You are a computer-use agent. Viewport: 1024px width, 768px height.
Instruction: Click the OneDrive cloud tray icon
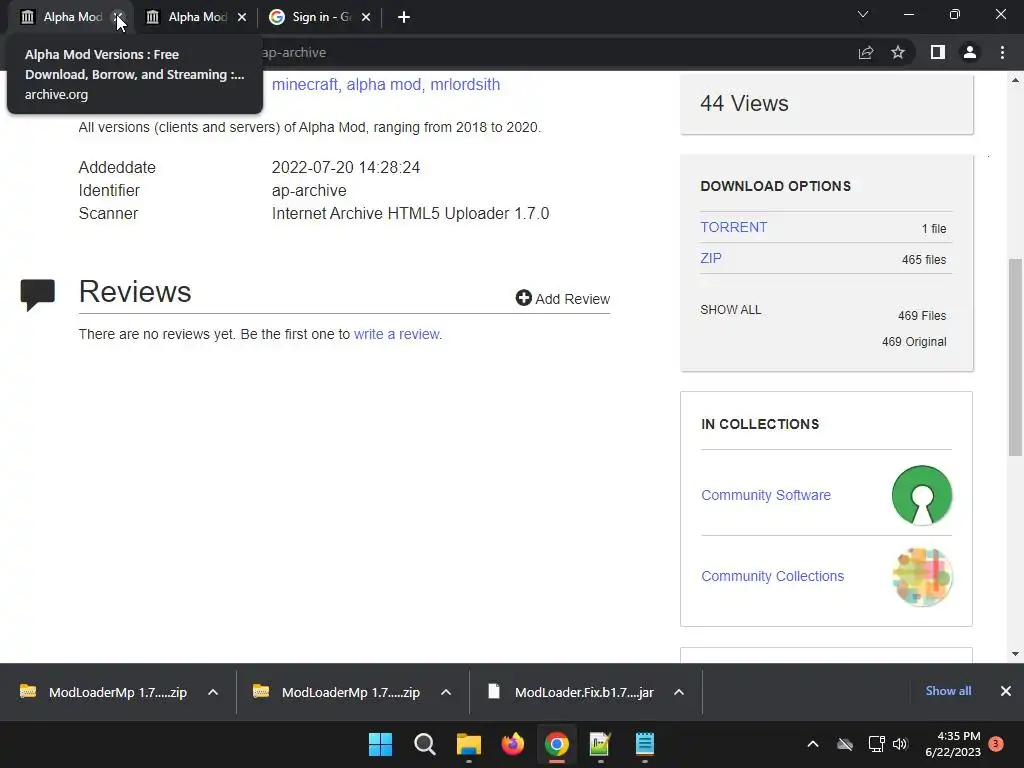pos(845,744)
